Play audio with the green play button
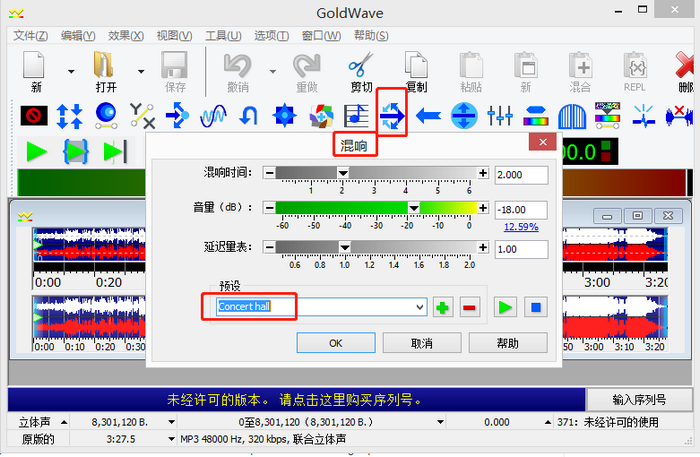The width and height of the screenshot is (700, 457). (x=37, y=152)
